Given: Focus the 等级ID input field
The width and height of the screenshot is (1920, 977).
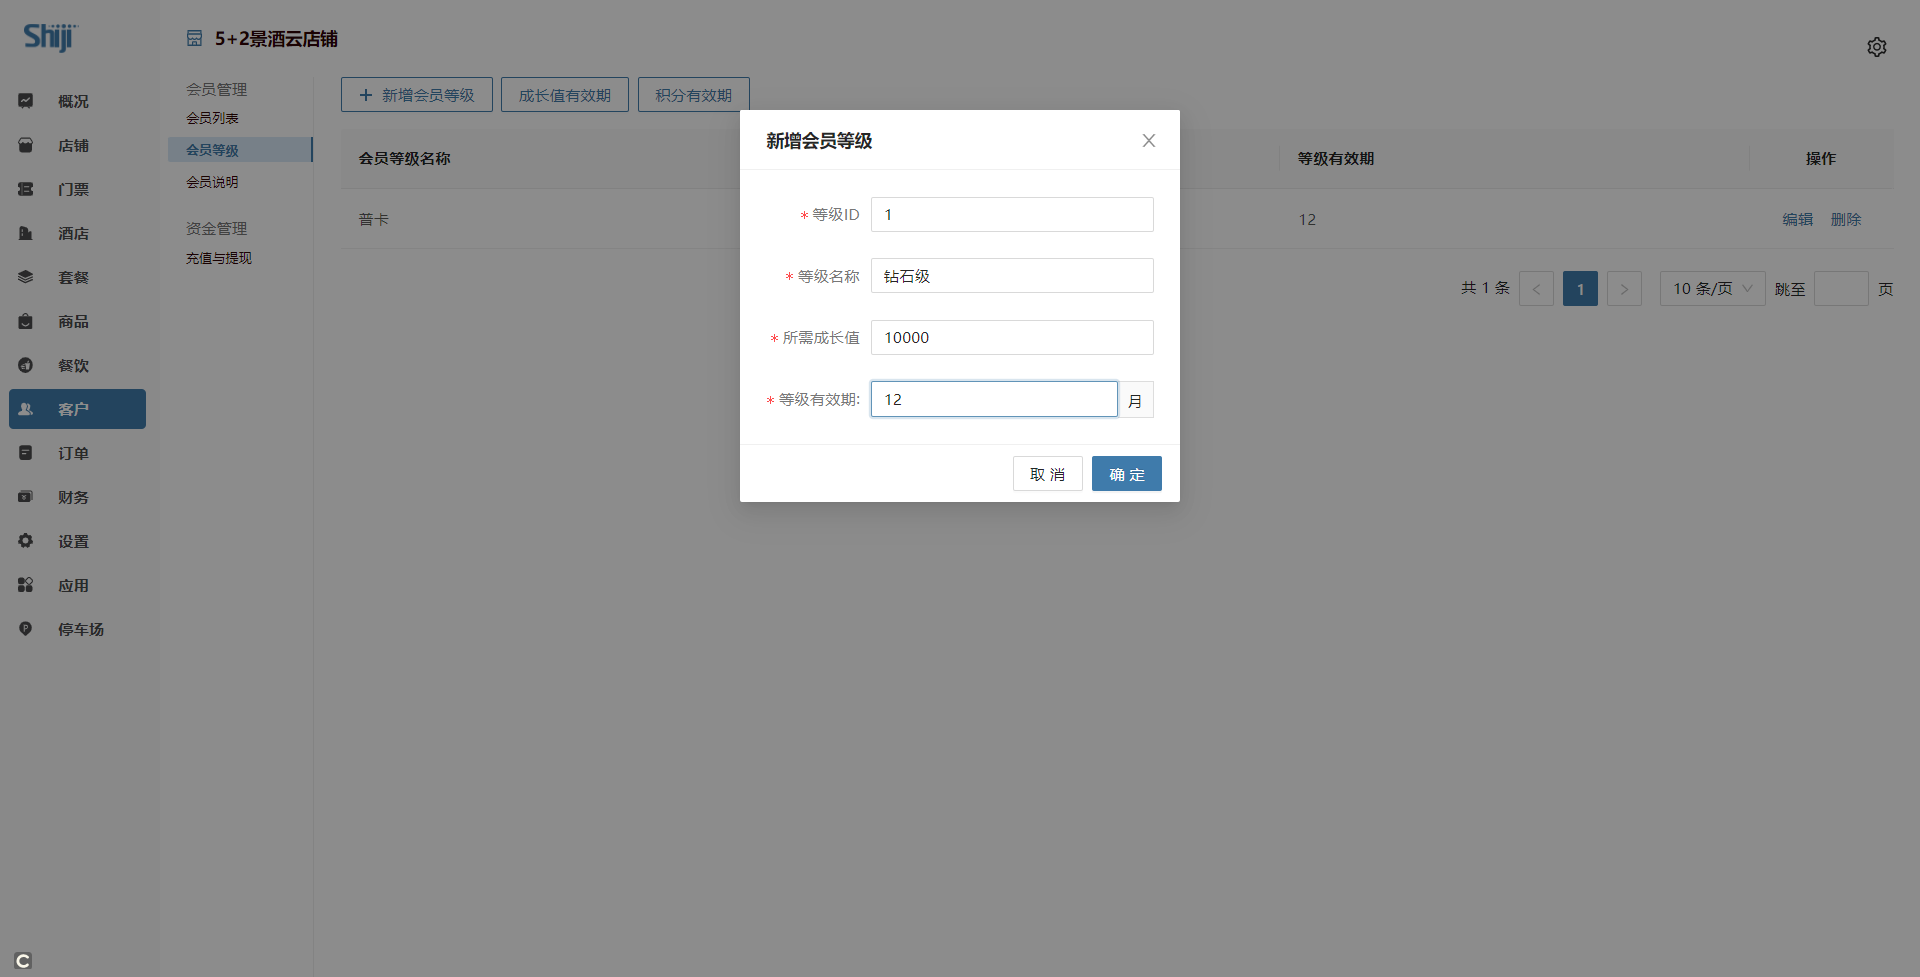Looking at the screenshot, I should tap(1012, 215).
